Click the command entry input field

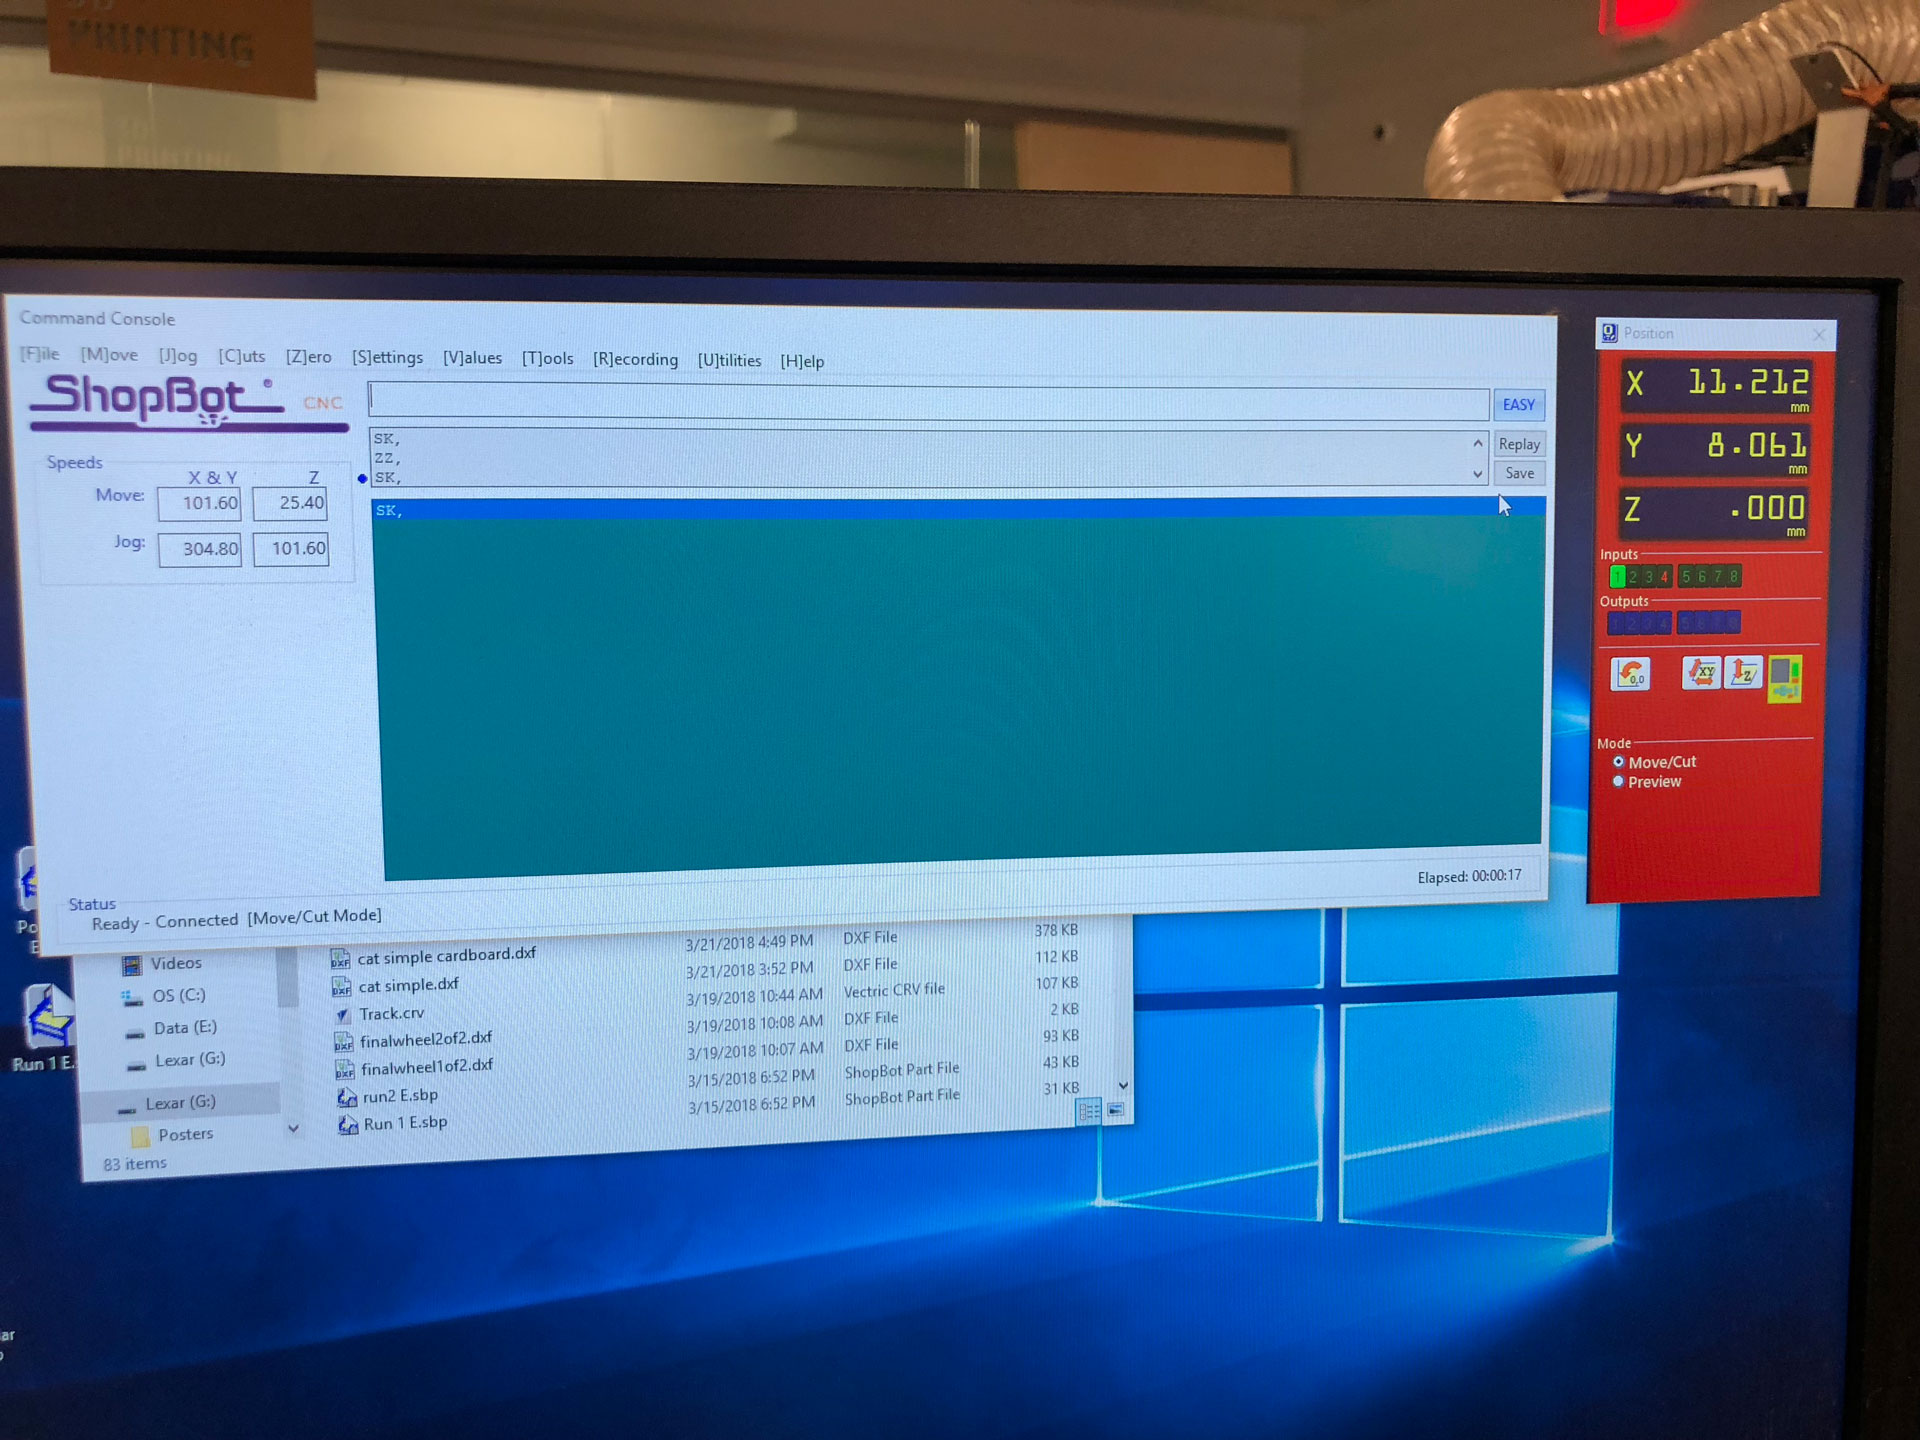tap(928, 401)
